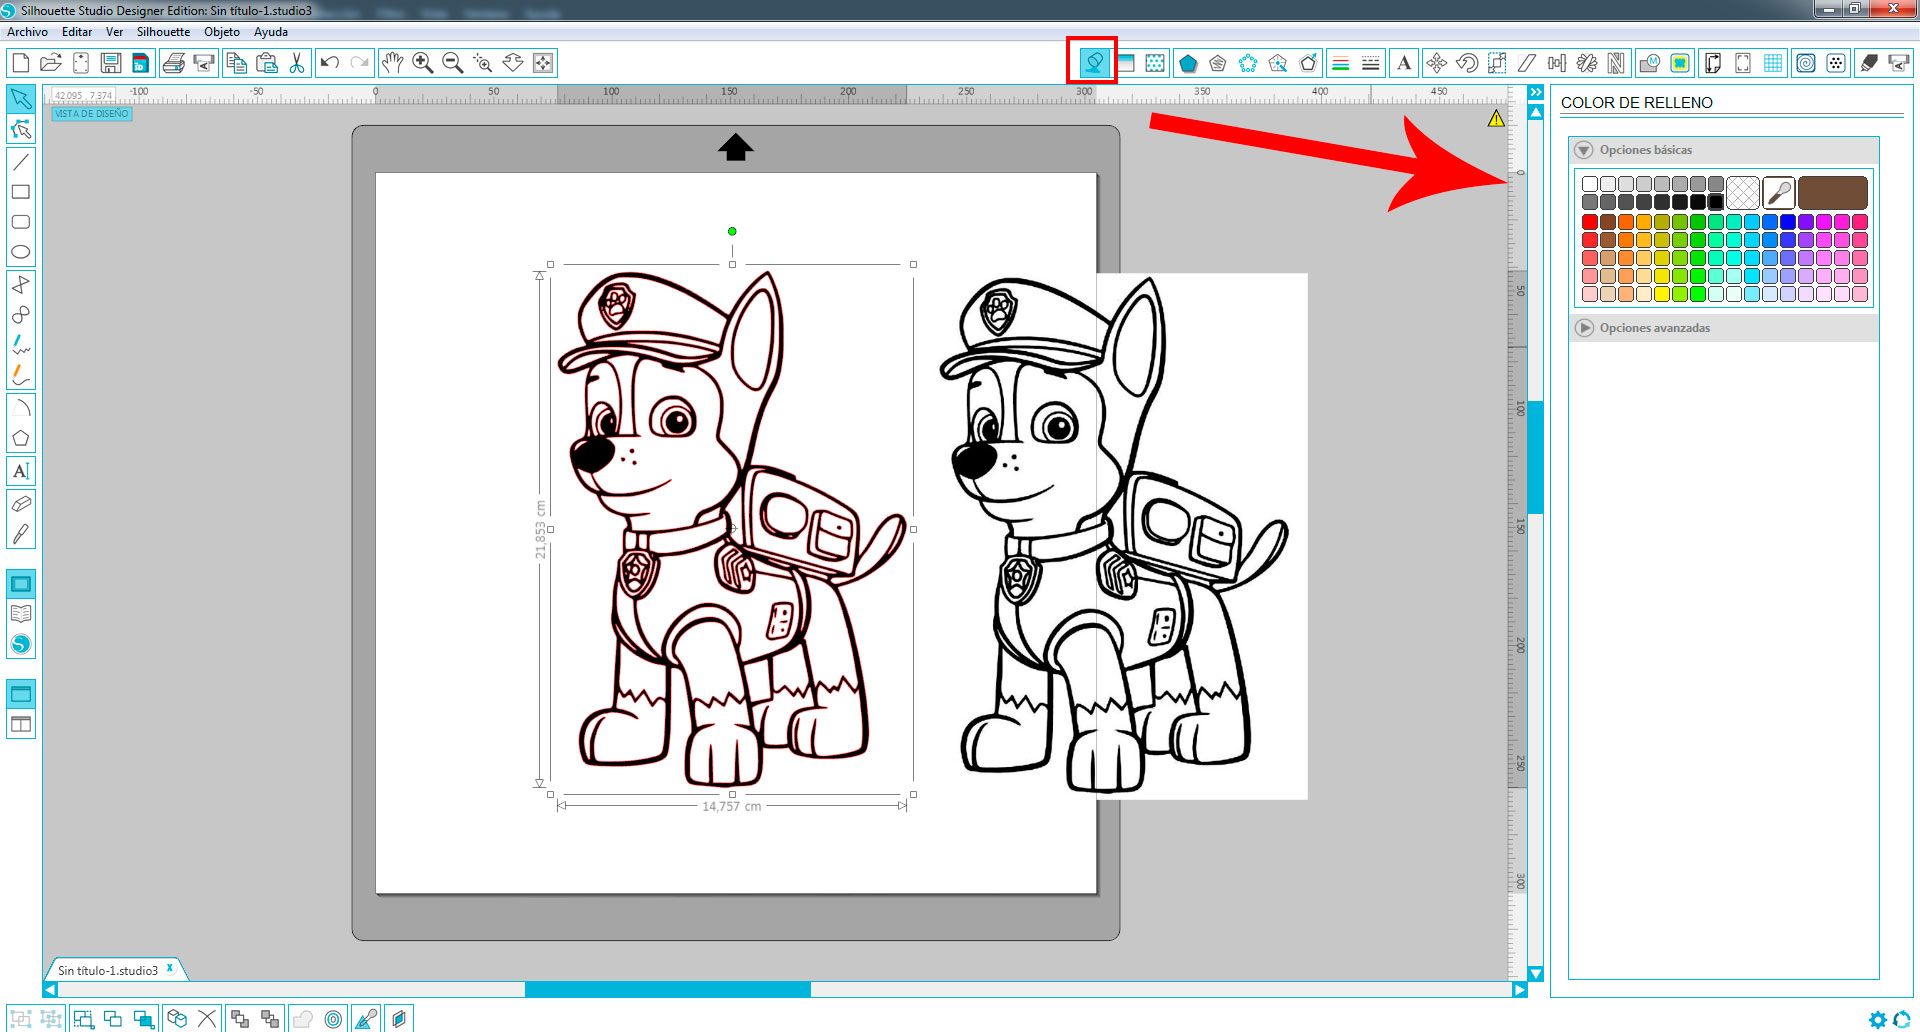Zoom in with the plus magnifier
Viewport: 1920px width, 1032px height.
click(423, 63)
